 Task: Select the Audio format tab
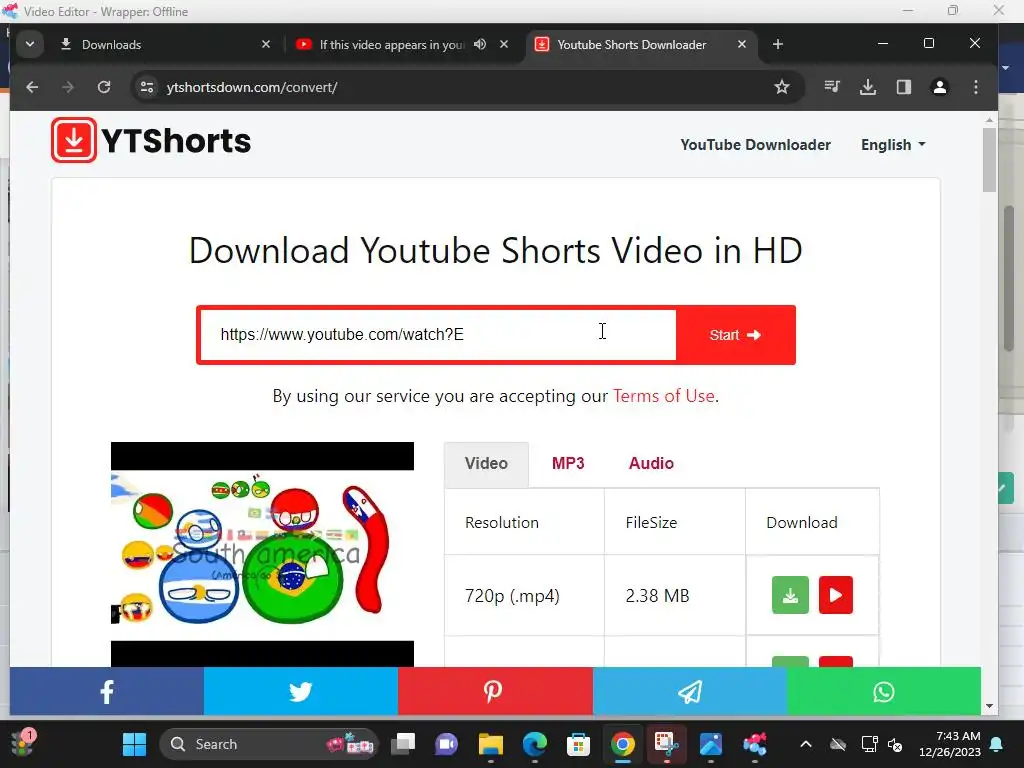point(651,463)
